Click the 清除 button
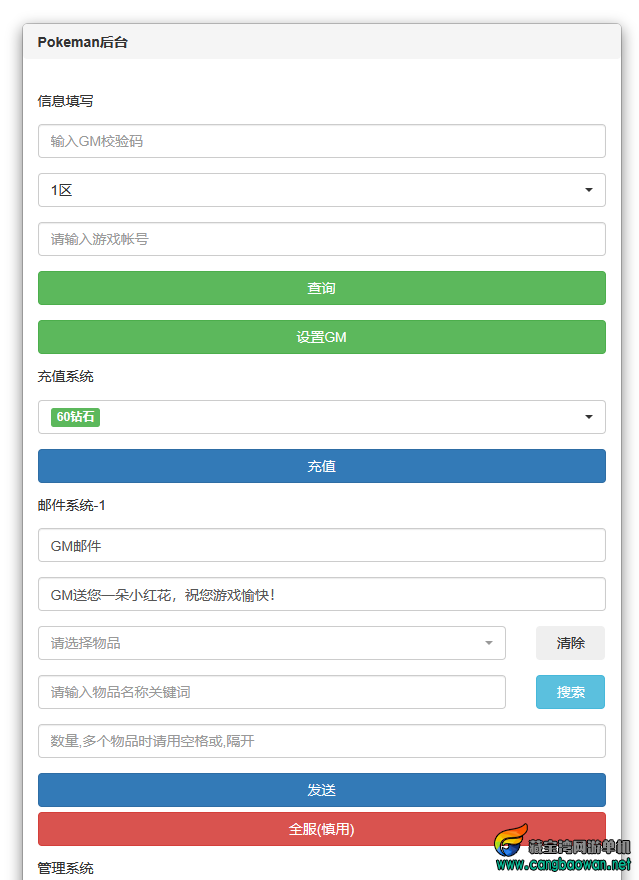 pyautogui.click(x=570, y=643)
